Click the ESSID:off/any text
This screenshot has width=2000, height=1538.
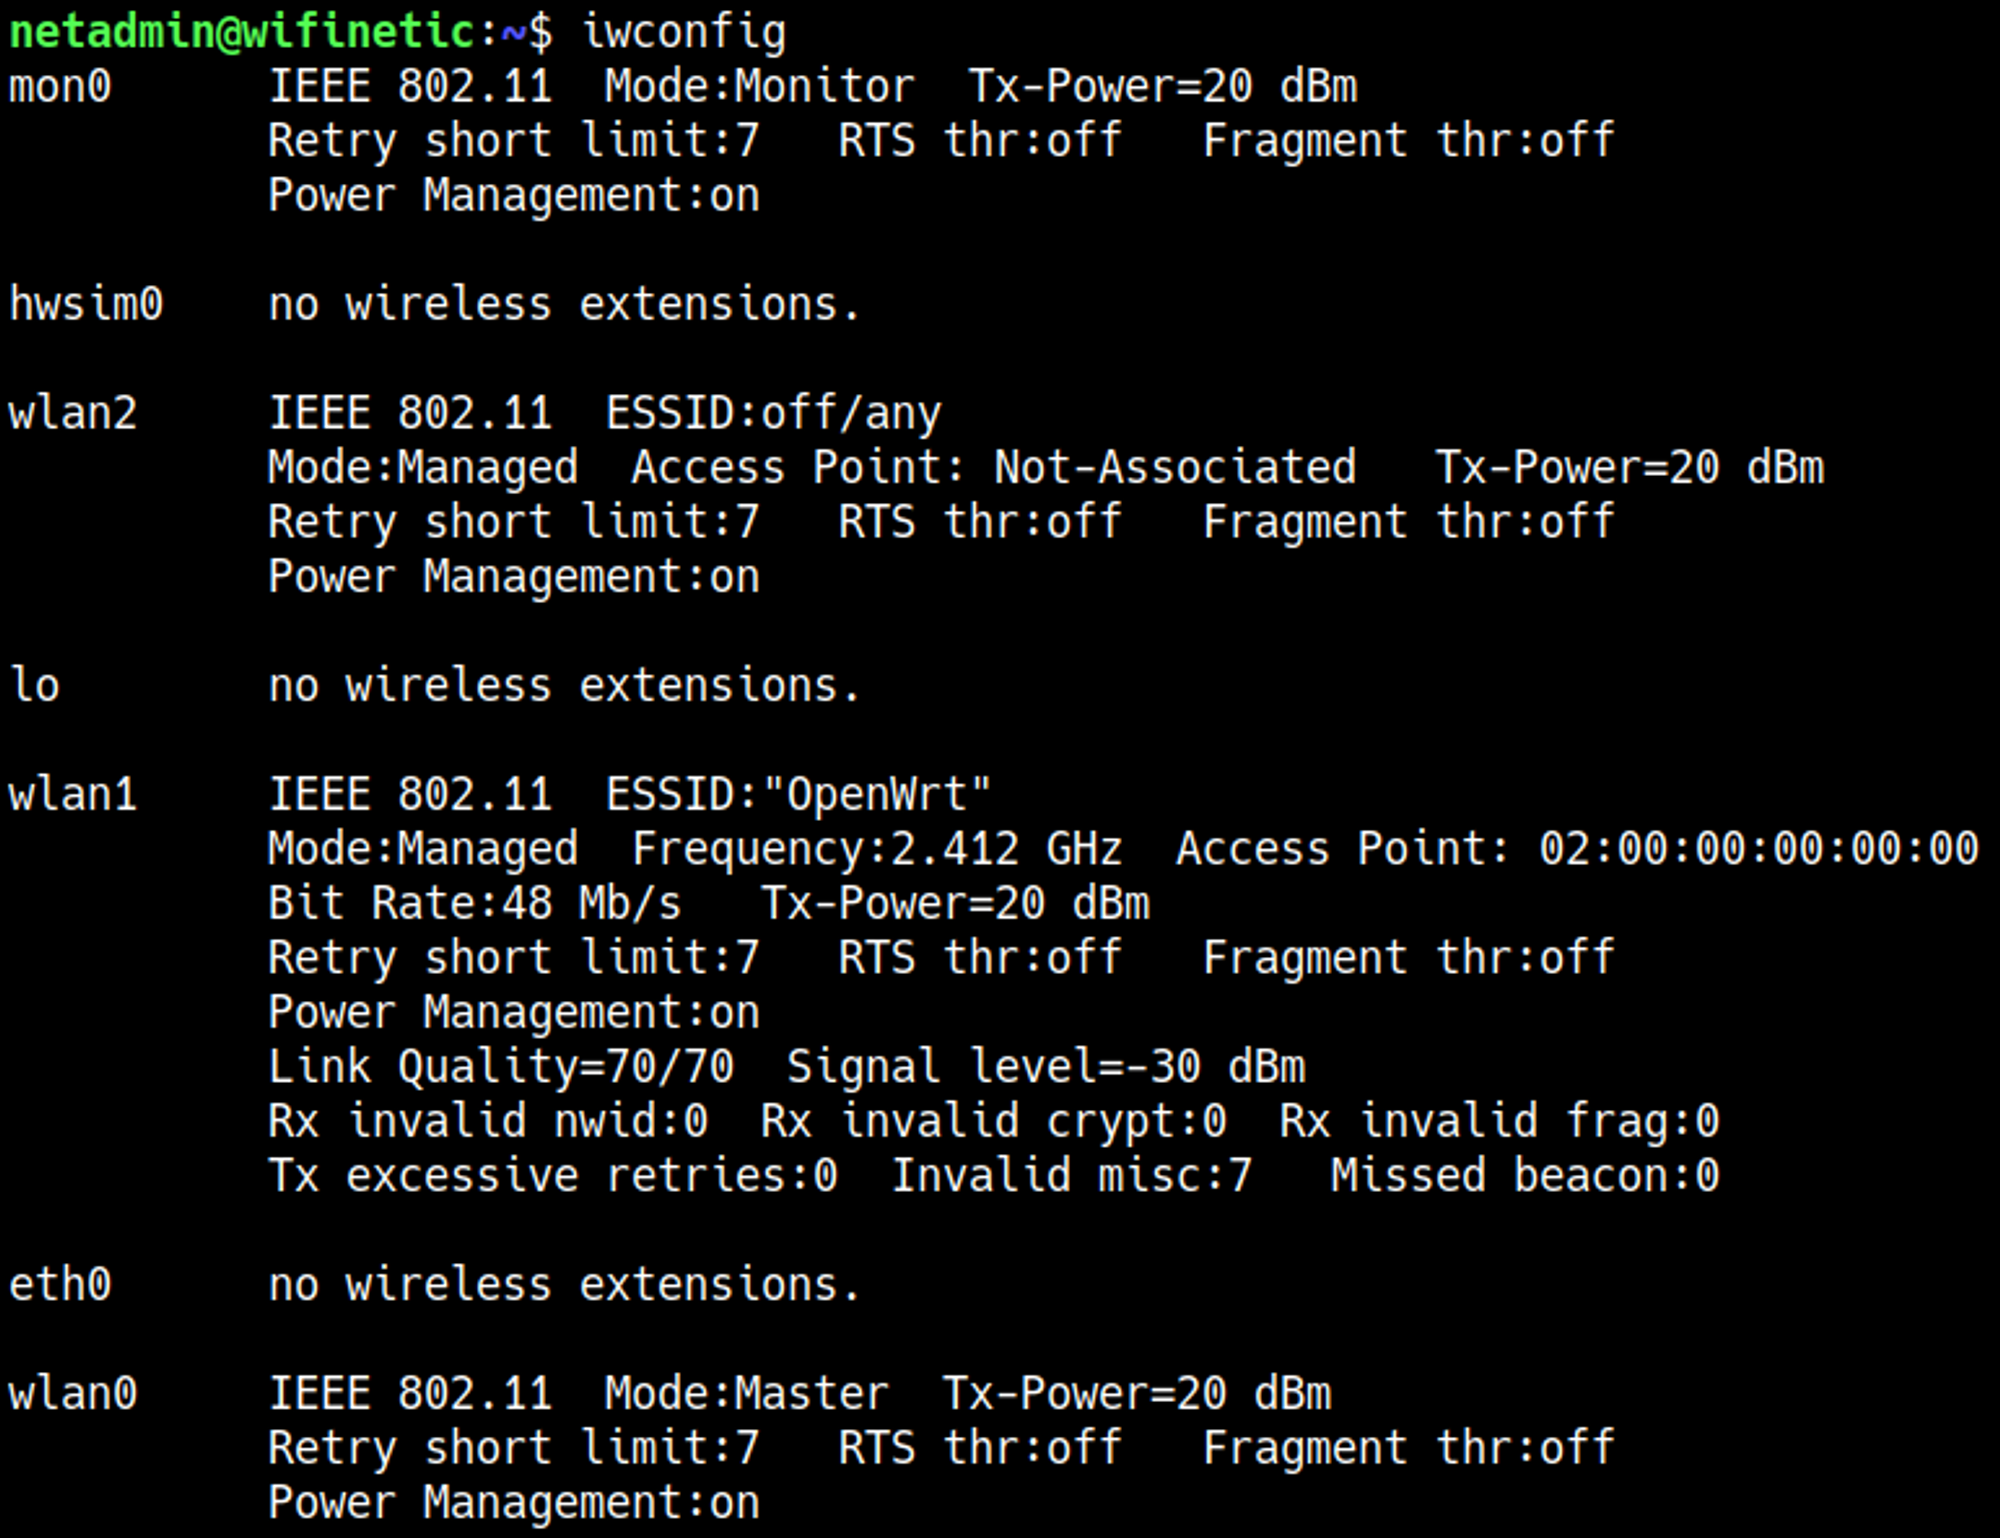(x=773, y=413)
